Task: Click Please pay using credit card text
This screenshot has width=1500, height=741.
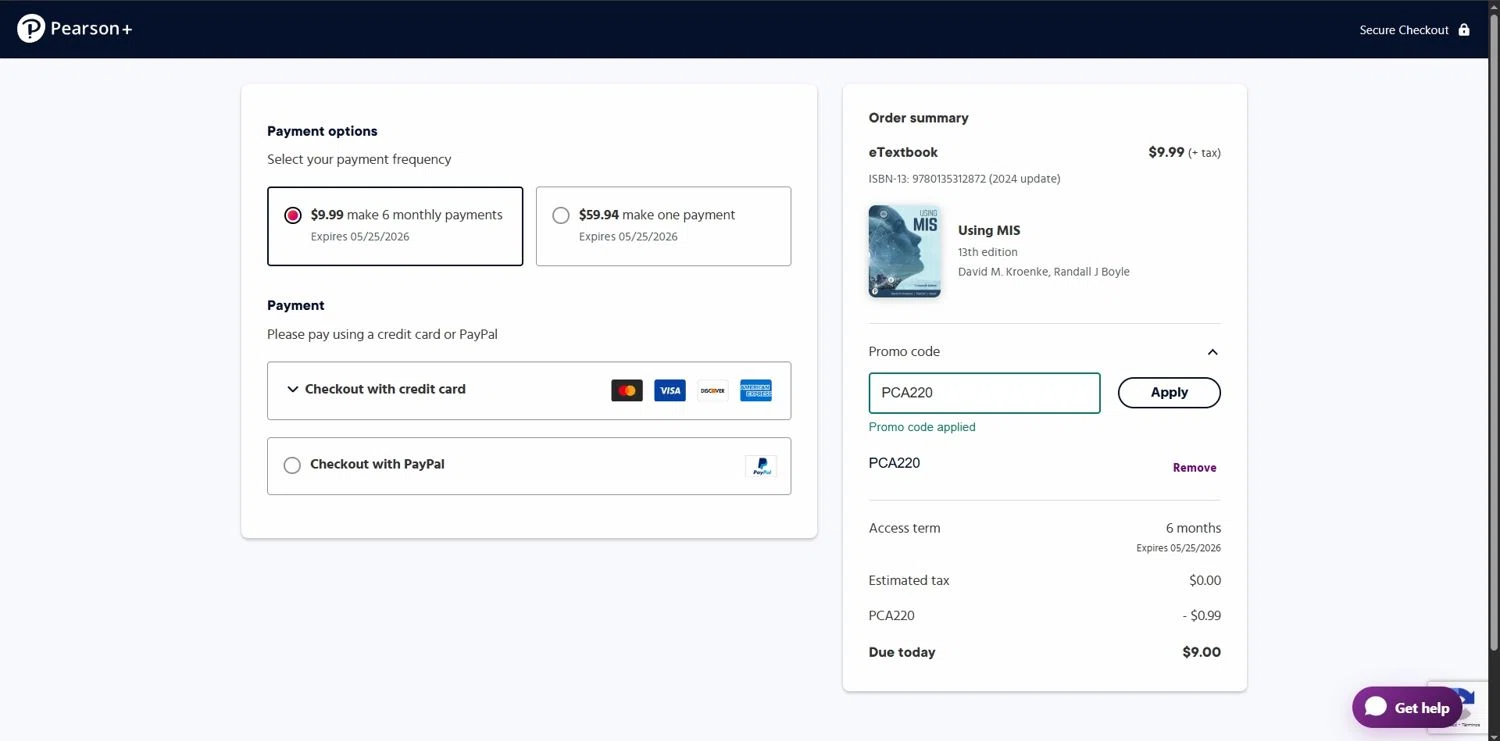Action: [382, 335]
